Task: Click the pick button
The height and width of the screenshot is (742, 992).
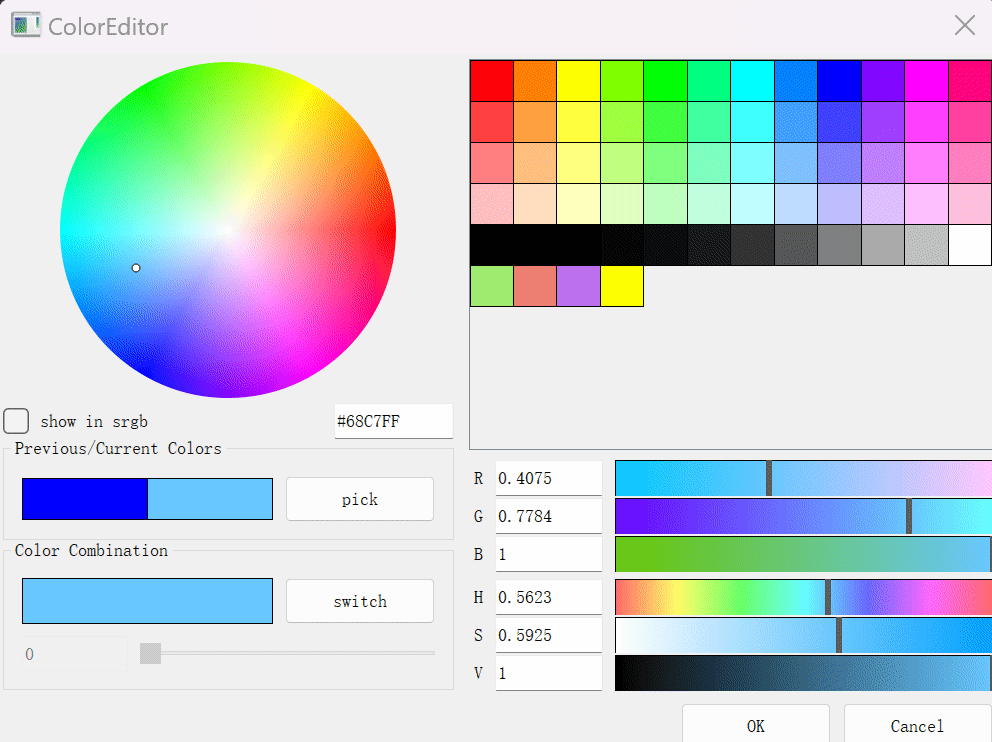Action: pyautogui.click(x=359, y=499)
